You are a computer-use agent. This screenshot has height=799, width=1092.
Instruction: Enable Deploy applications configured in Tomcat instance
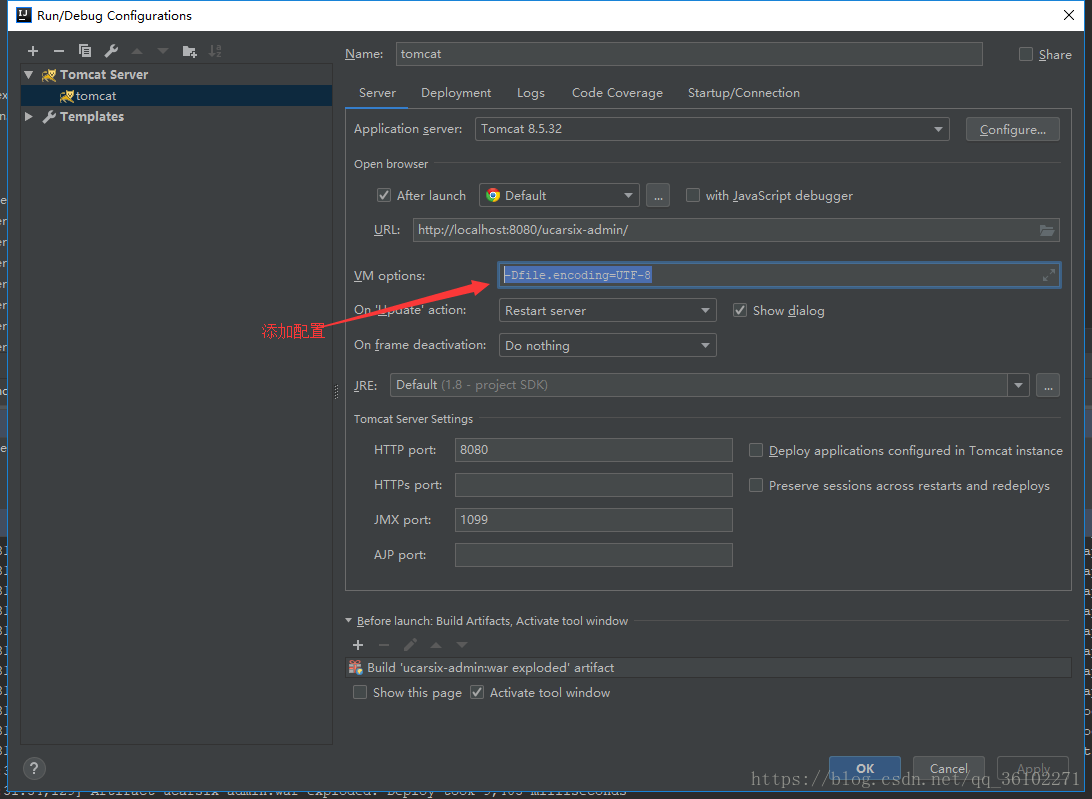coord(756,451)
